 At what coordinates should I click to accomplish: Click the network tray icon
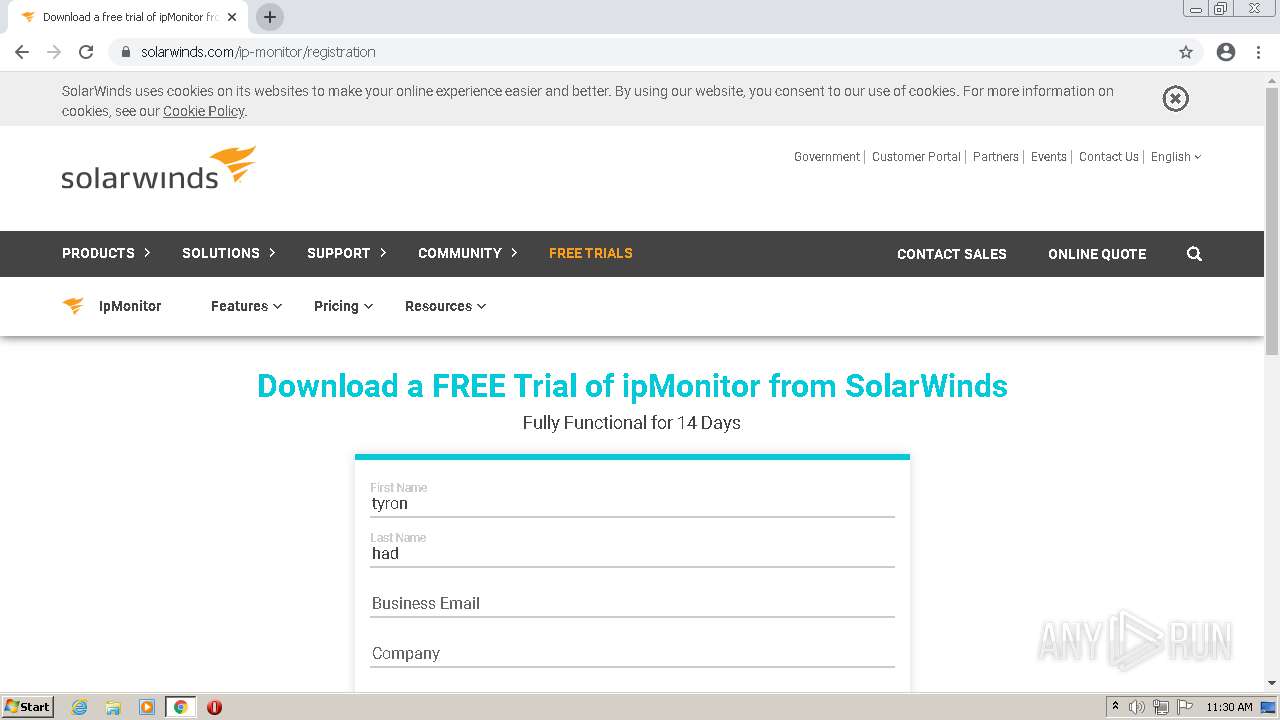tap(1161, 707)
